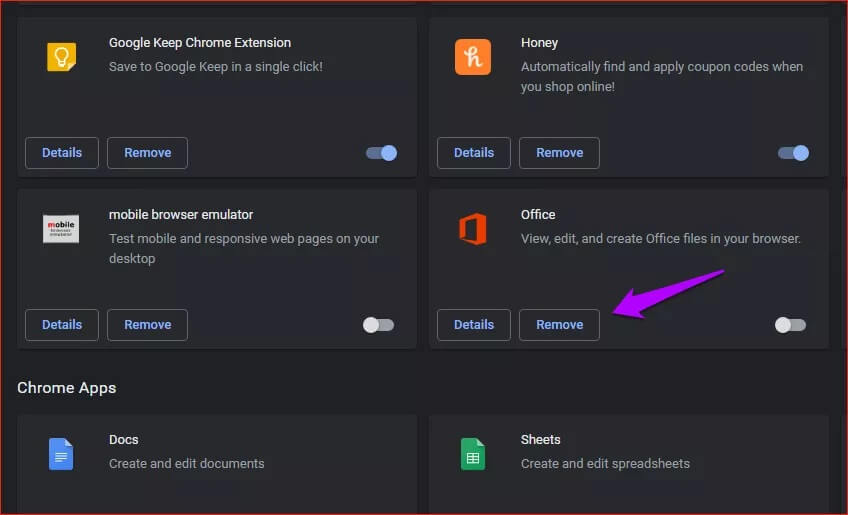Show Details for the Office extension
This screenshot has height=515, width=848.
(x=474, y=325)
